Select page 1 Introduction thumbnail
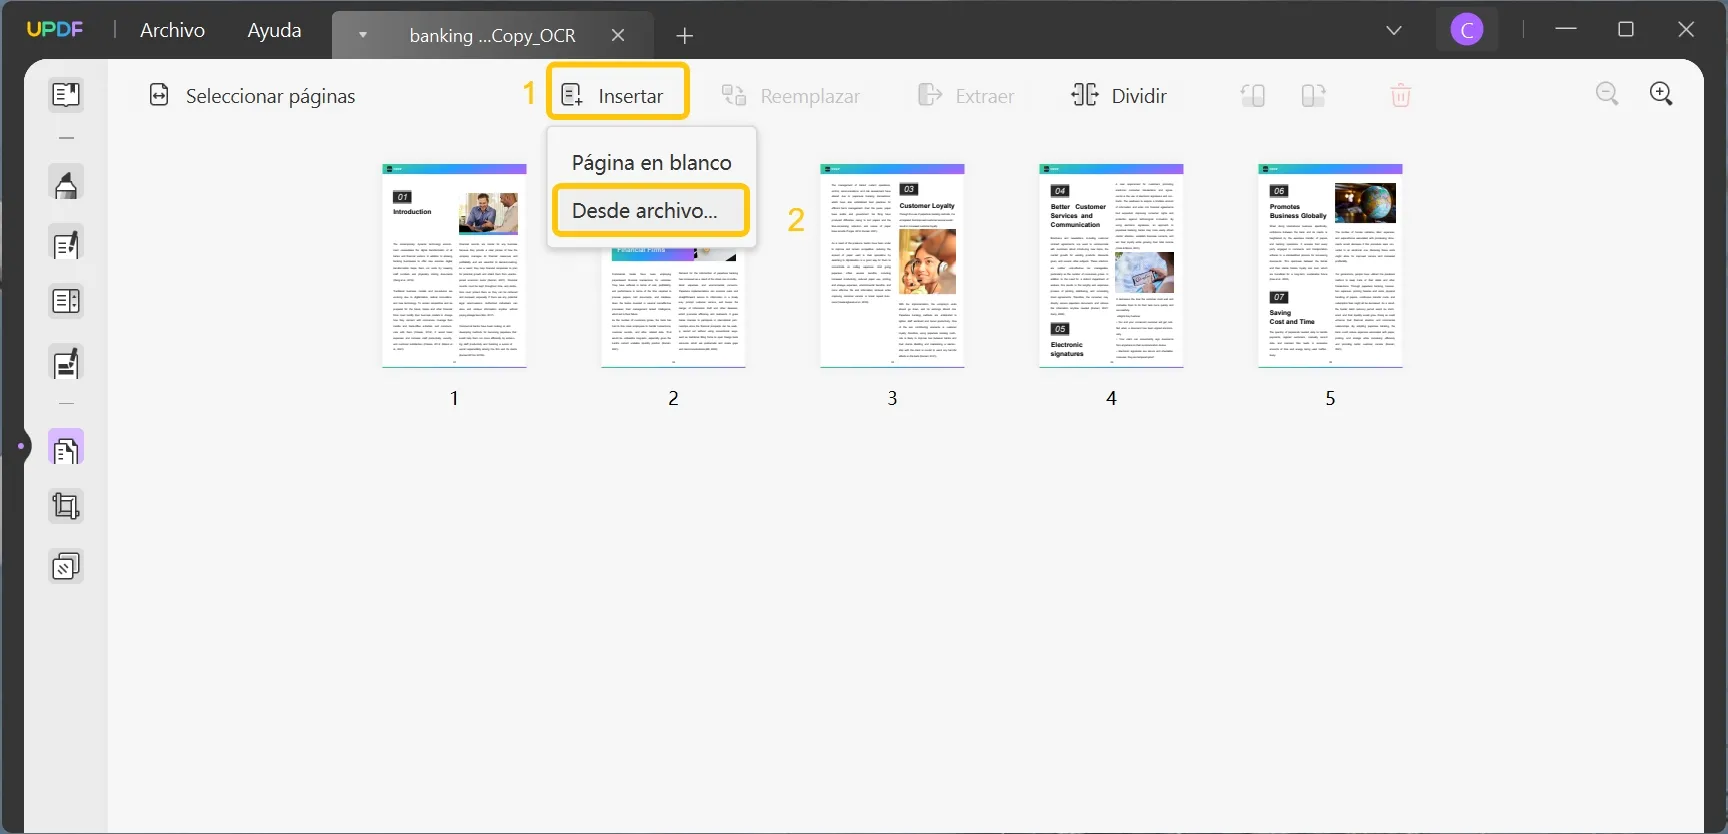This screenshot has width=1728, height=834. point(454,266)
